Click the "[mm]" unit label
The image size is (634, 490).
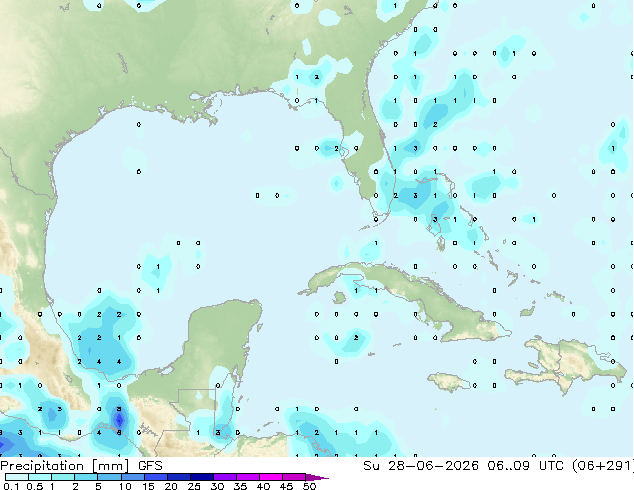(110, 466)
